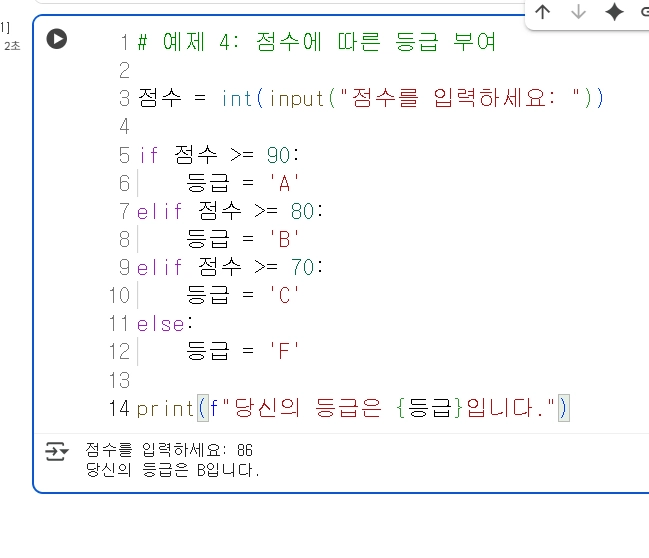Click output line '당신의 등급은 B입니다.'

click(x=172, y=470)
